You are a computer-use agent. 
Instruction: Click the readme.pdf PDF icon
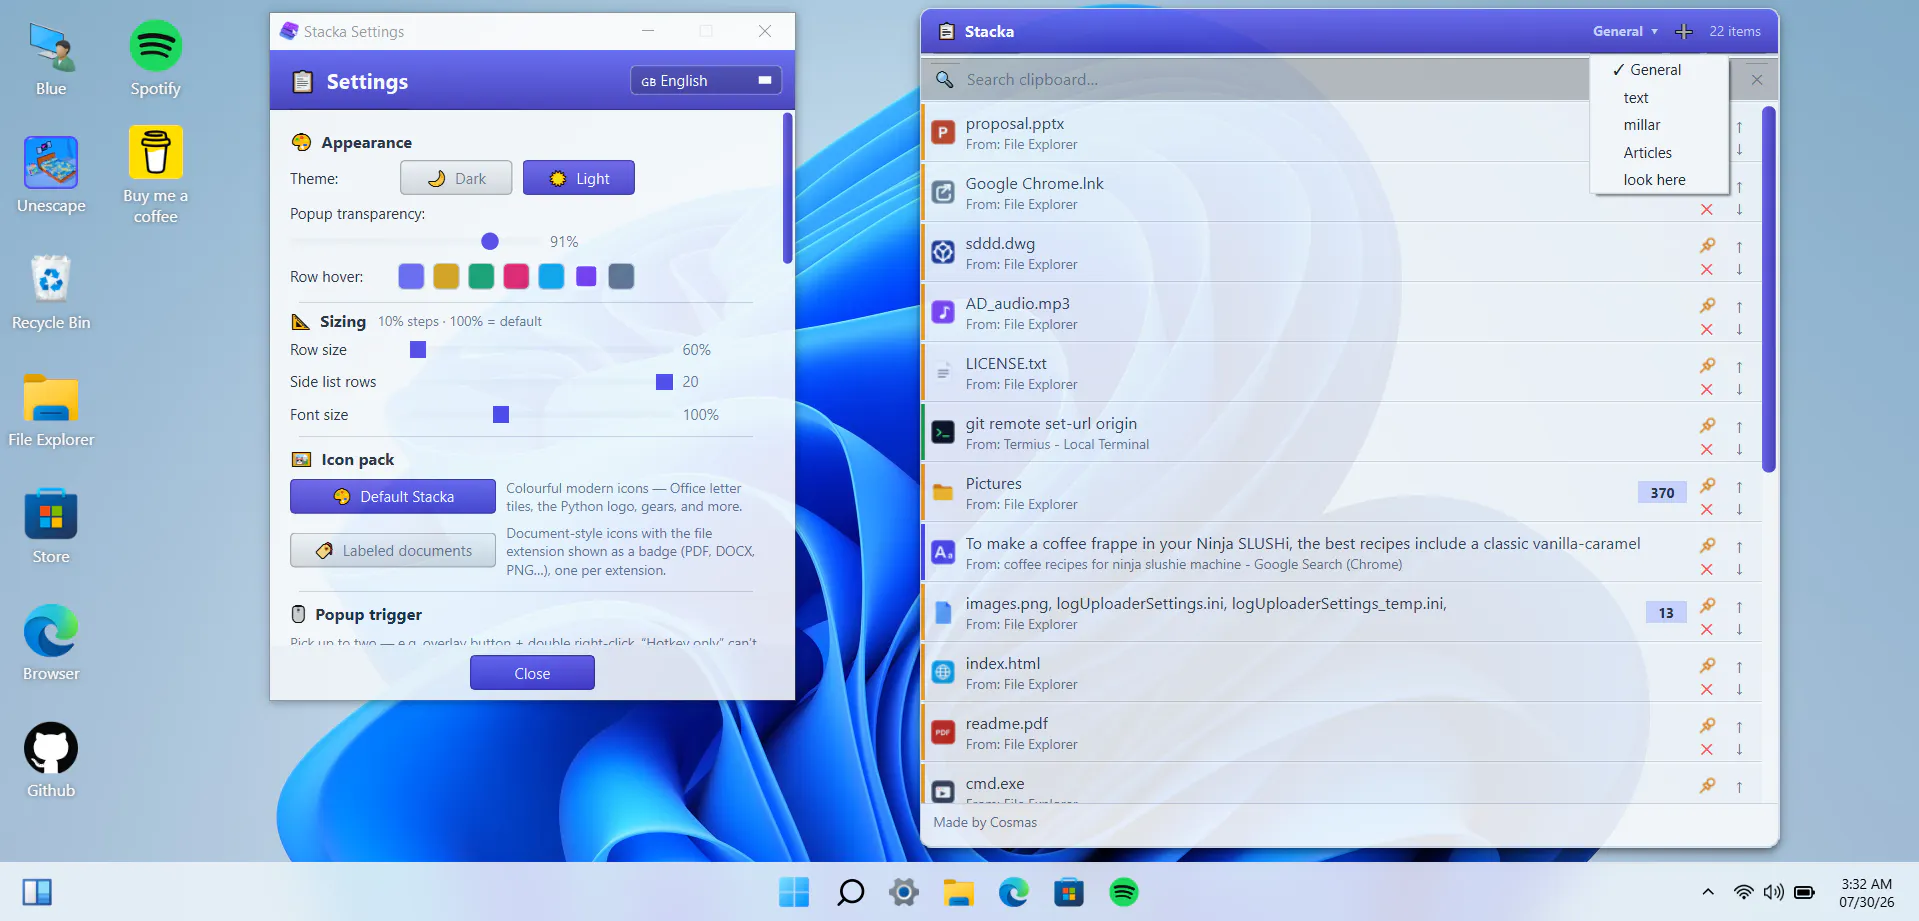pyautogui.click(x=943, y=732)
